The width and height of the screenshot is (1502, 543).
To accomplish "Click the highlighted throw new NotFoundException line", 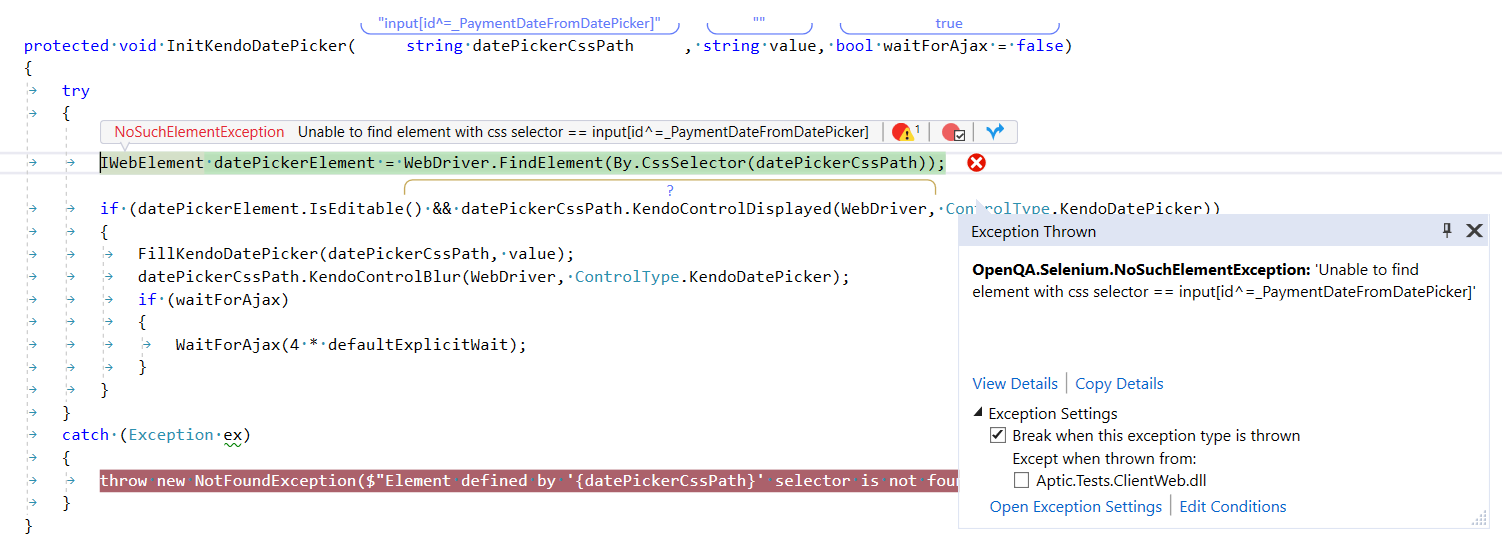I will click(x=529, y=481).
